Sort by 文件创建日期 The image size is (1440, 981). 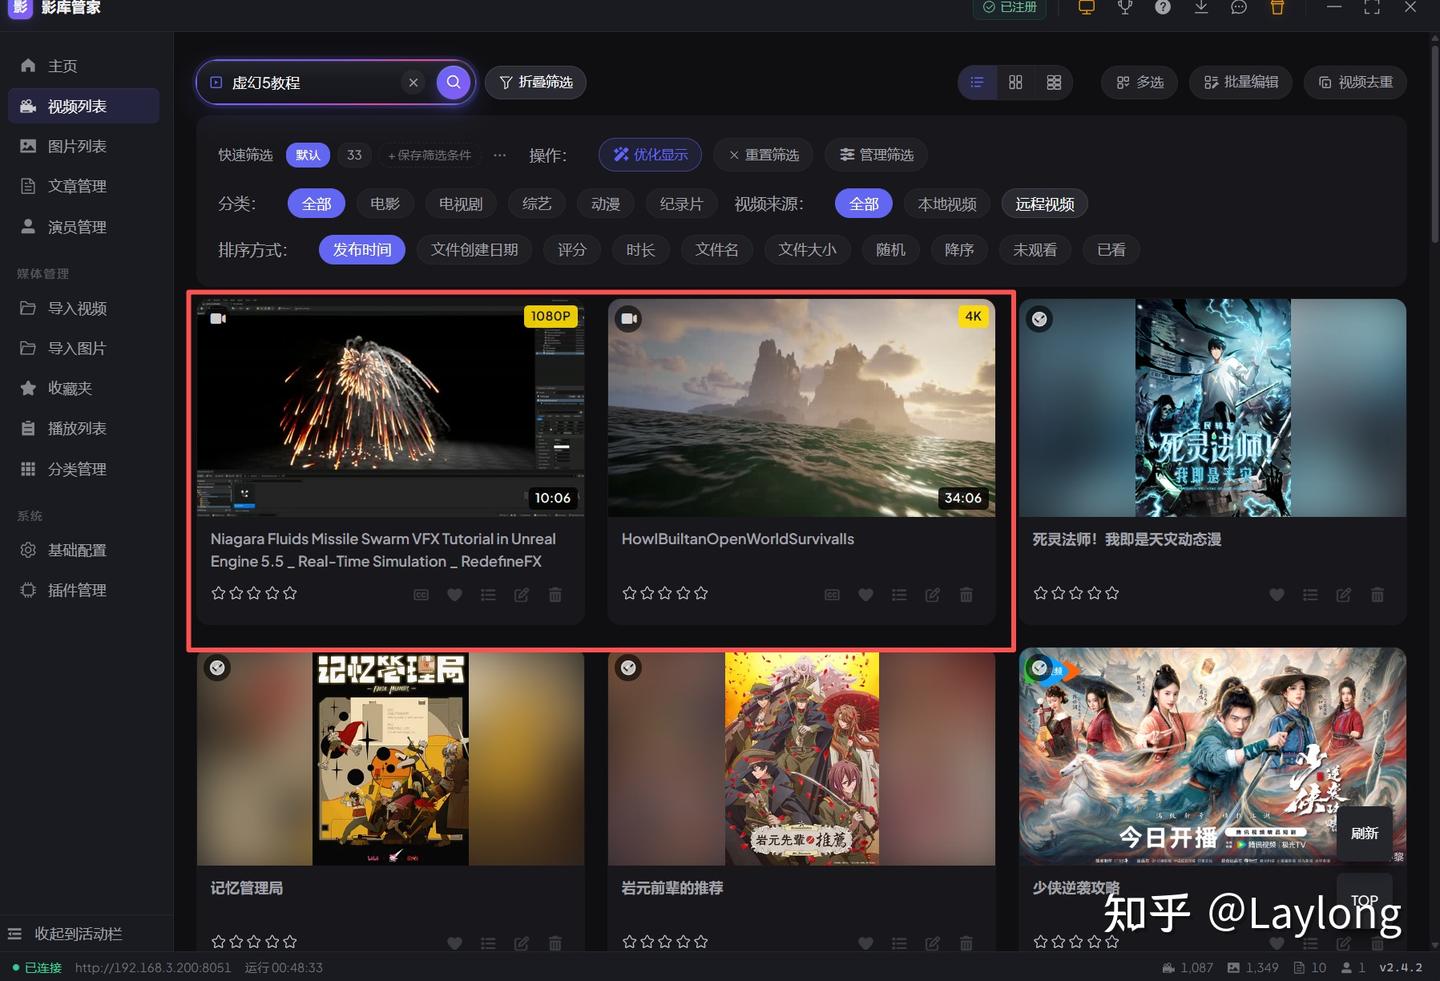coord(475,250)
